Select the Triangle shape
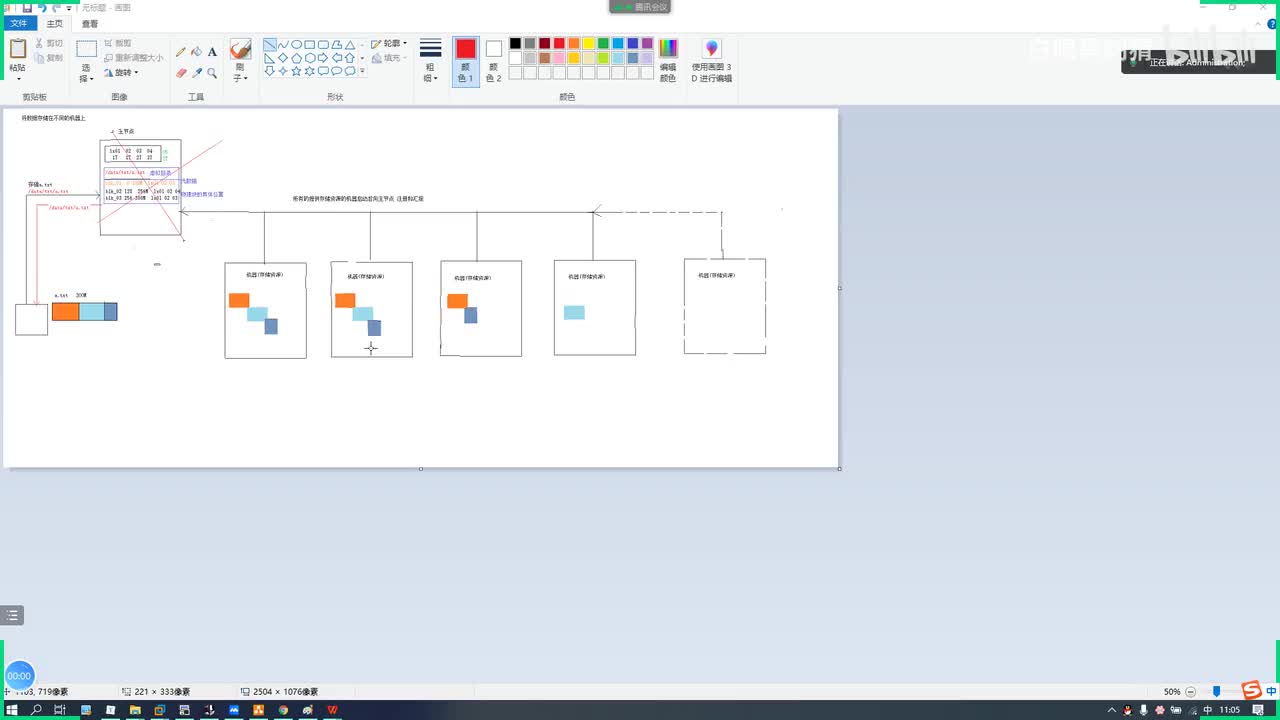Image resolution: width=1280 pixels, height=720 pixels. pyautogui.click(x=349, y=45)
